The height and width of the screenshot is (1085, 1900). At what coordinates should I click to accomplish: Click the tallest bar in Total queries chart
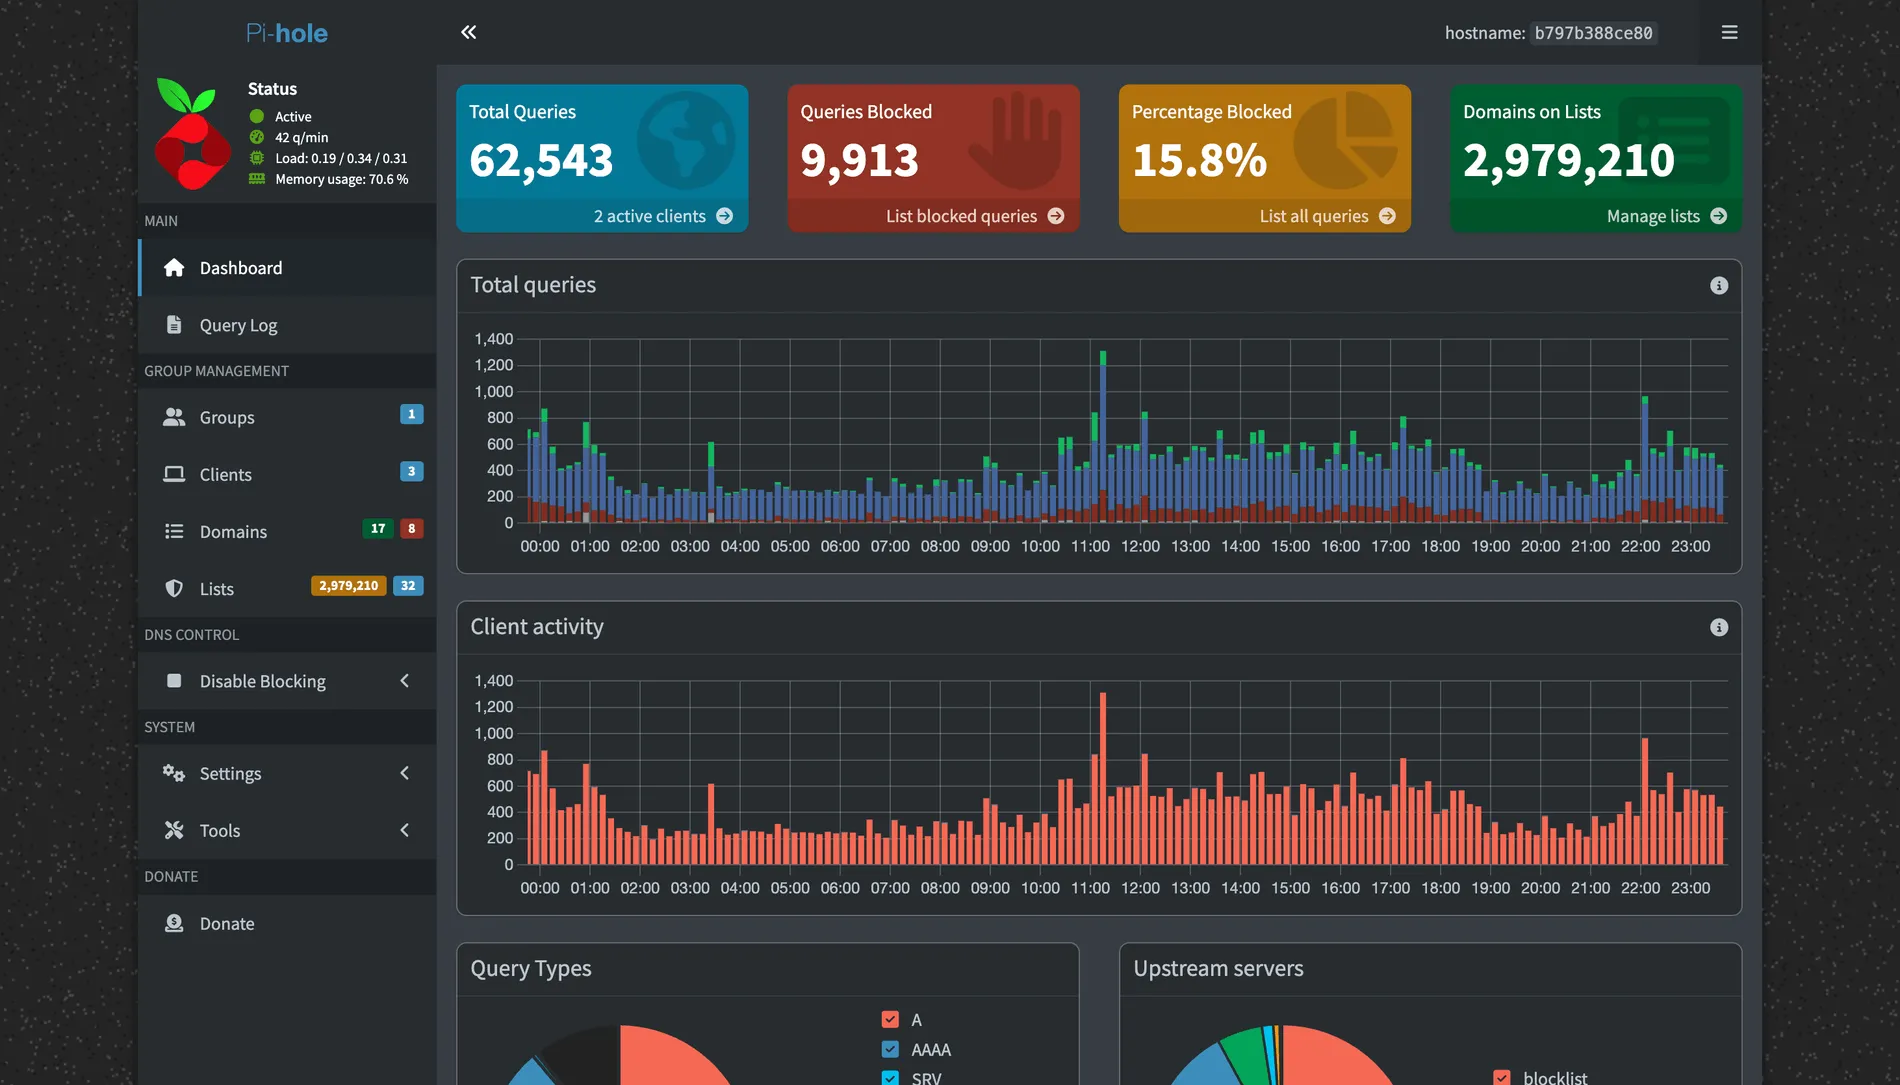[1103, 436]
